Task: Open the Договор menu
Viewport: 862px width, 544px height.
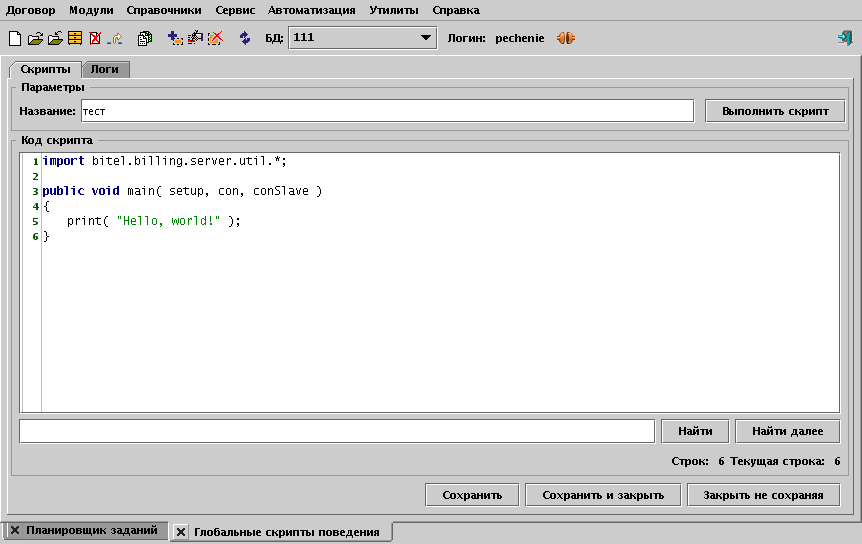Action: click(31, 10)
